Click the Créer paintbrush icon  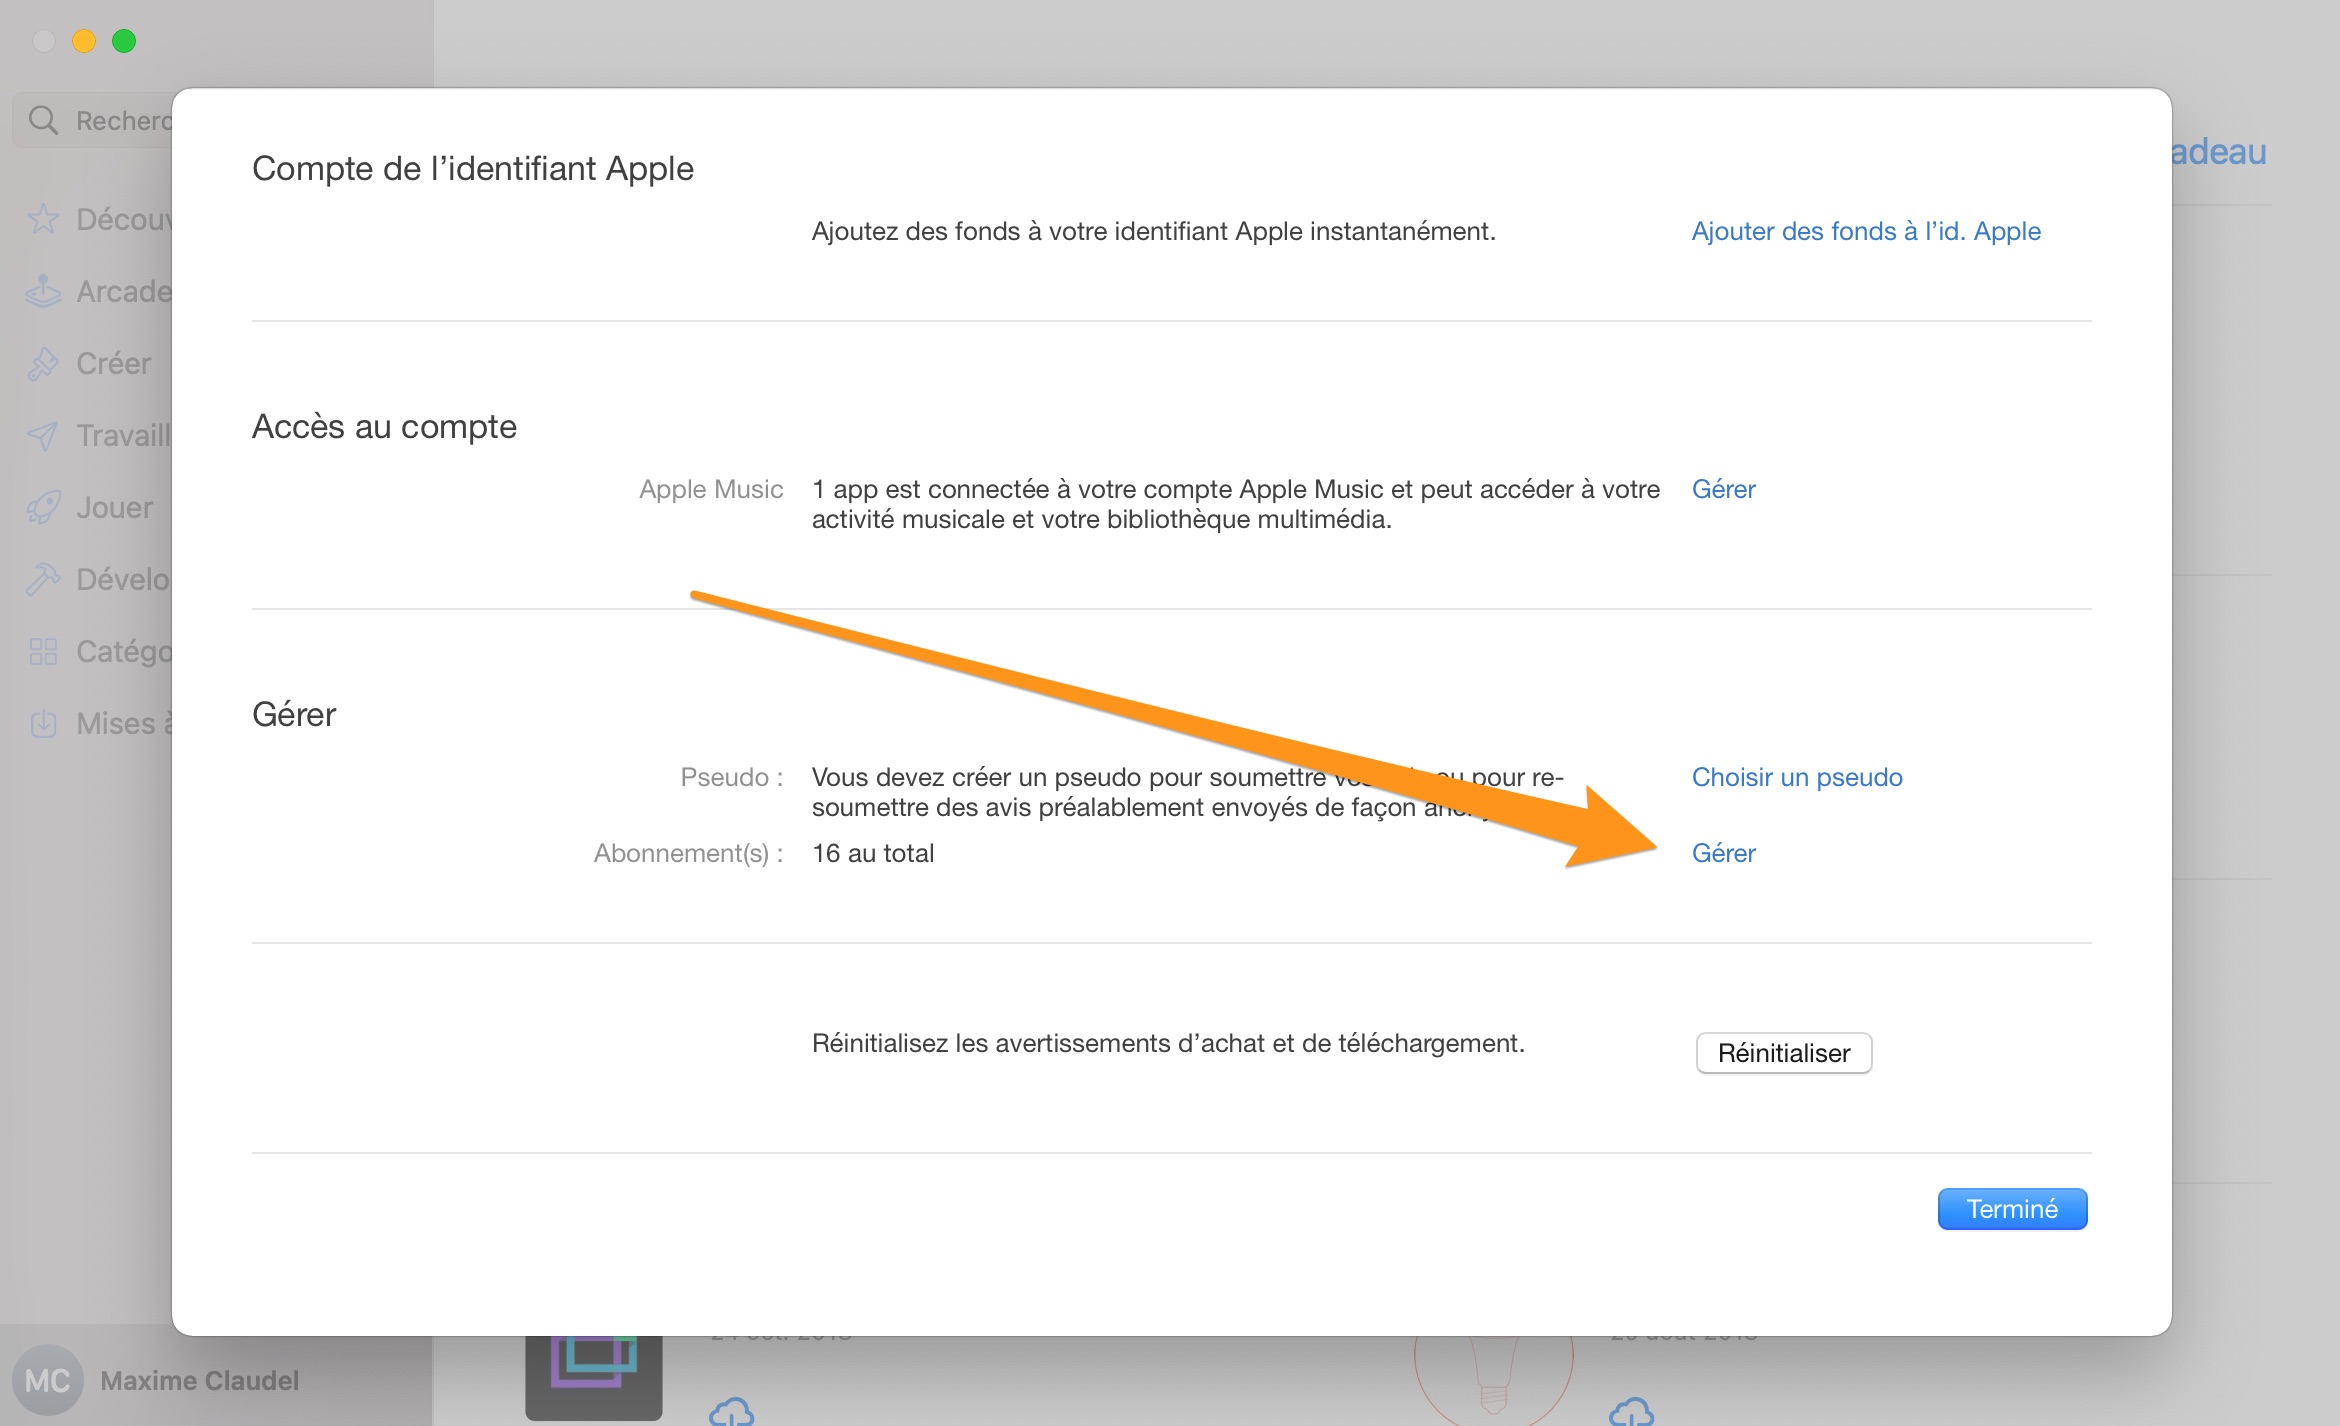pos(43,363)
